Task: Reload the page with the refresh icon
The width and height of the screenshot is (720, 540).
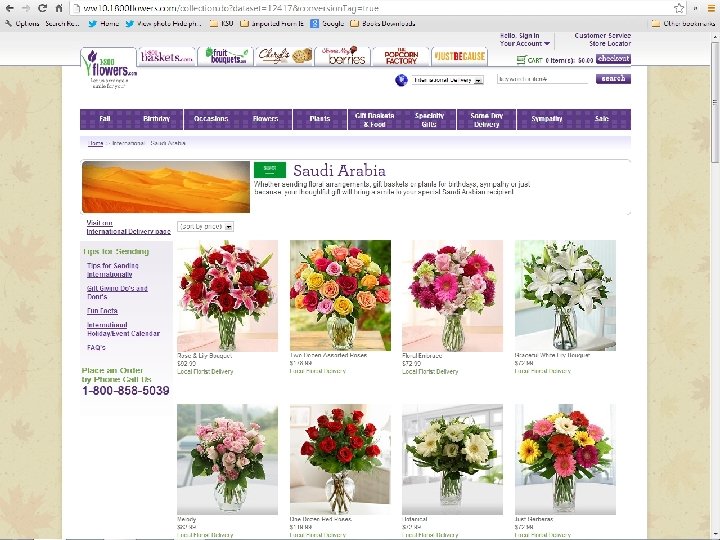Action: (x=42, y=8)
